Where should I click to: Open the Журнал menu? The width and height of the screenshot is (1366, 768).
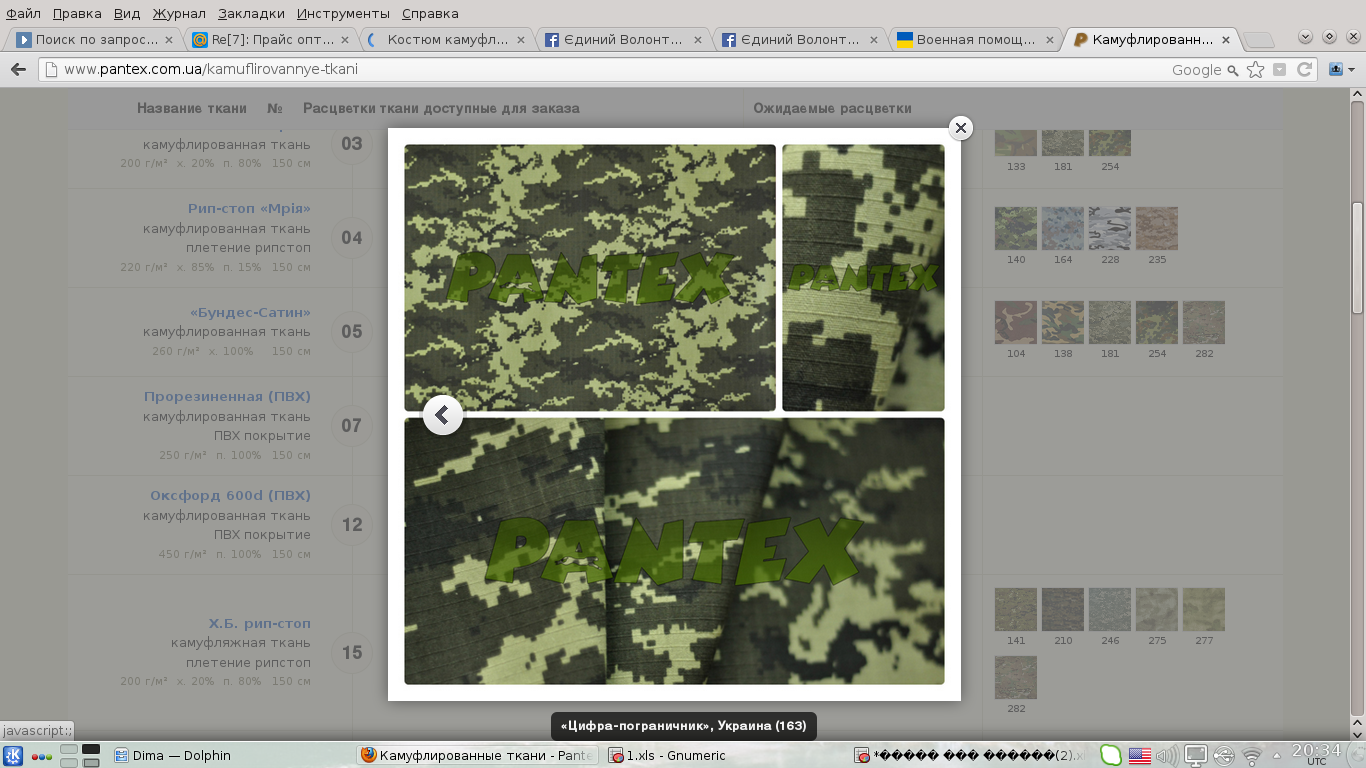pos(179,13)
